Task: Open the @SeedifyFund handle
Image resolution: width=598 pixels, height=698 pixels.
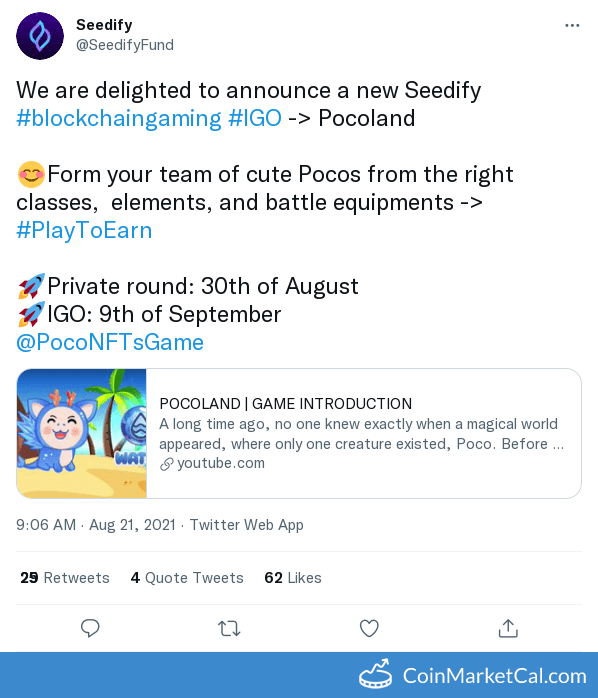Action: [x=125, y=45]
